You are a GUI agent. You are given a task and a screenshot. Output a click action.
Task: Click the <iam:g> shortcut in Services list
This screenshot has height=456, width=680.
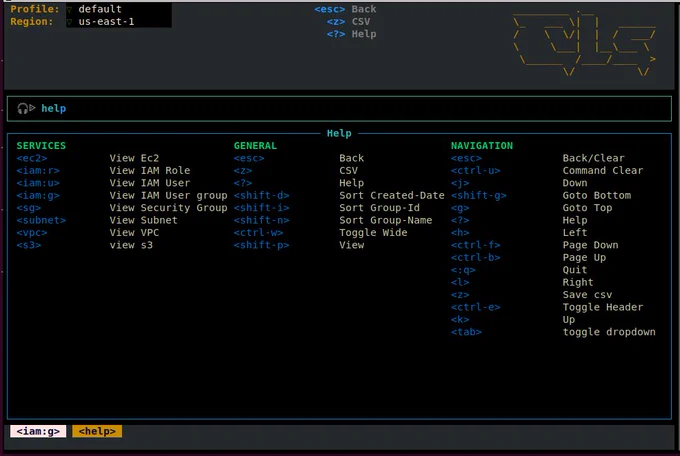(x=38, y=195)
